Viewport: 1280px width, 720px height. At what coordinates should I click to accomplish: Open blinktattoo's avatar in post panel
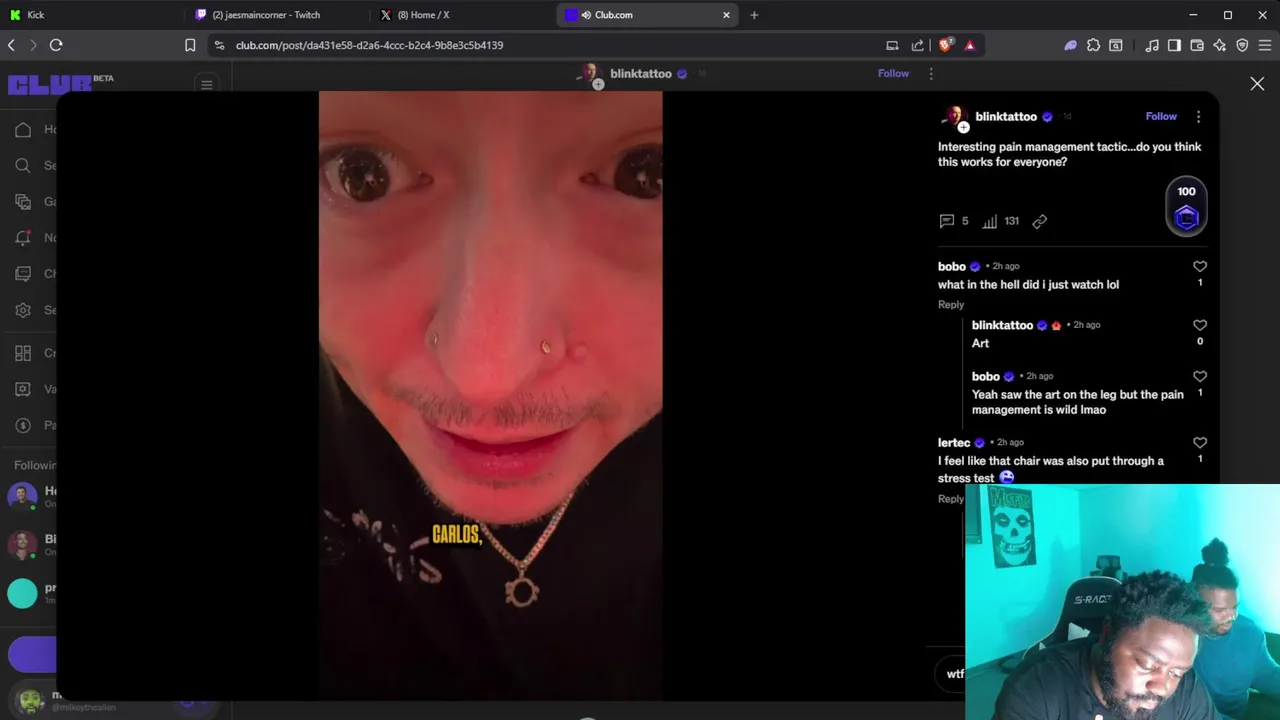coord(954,117)
